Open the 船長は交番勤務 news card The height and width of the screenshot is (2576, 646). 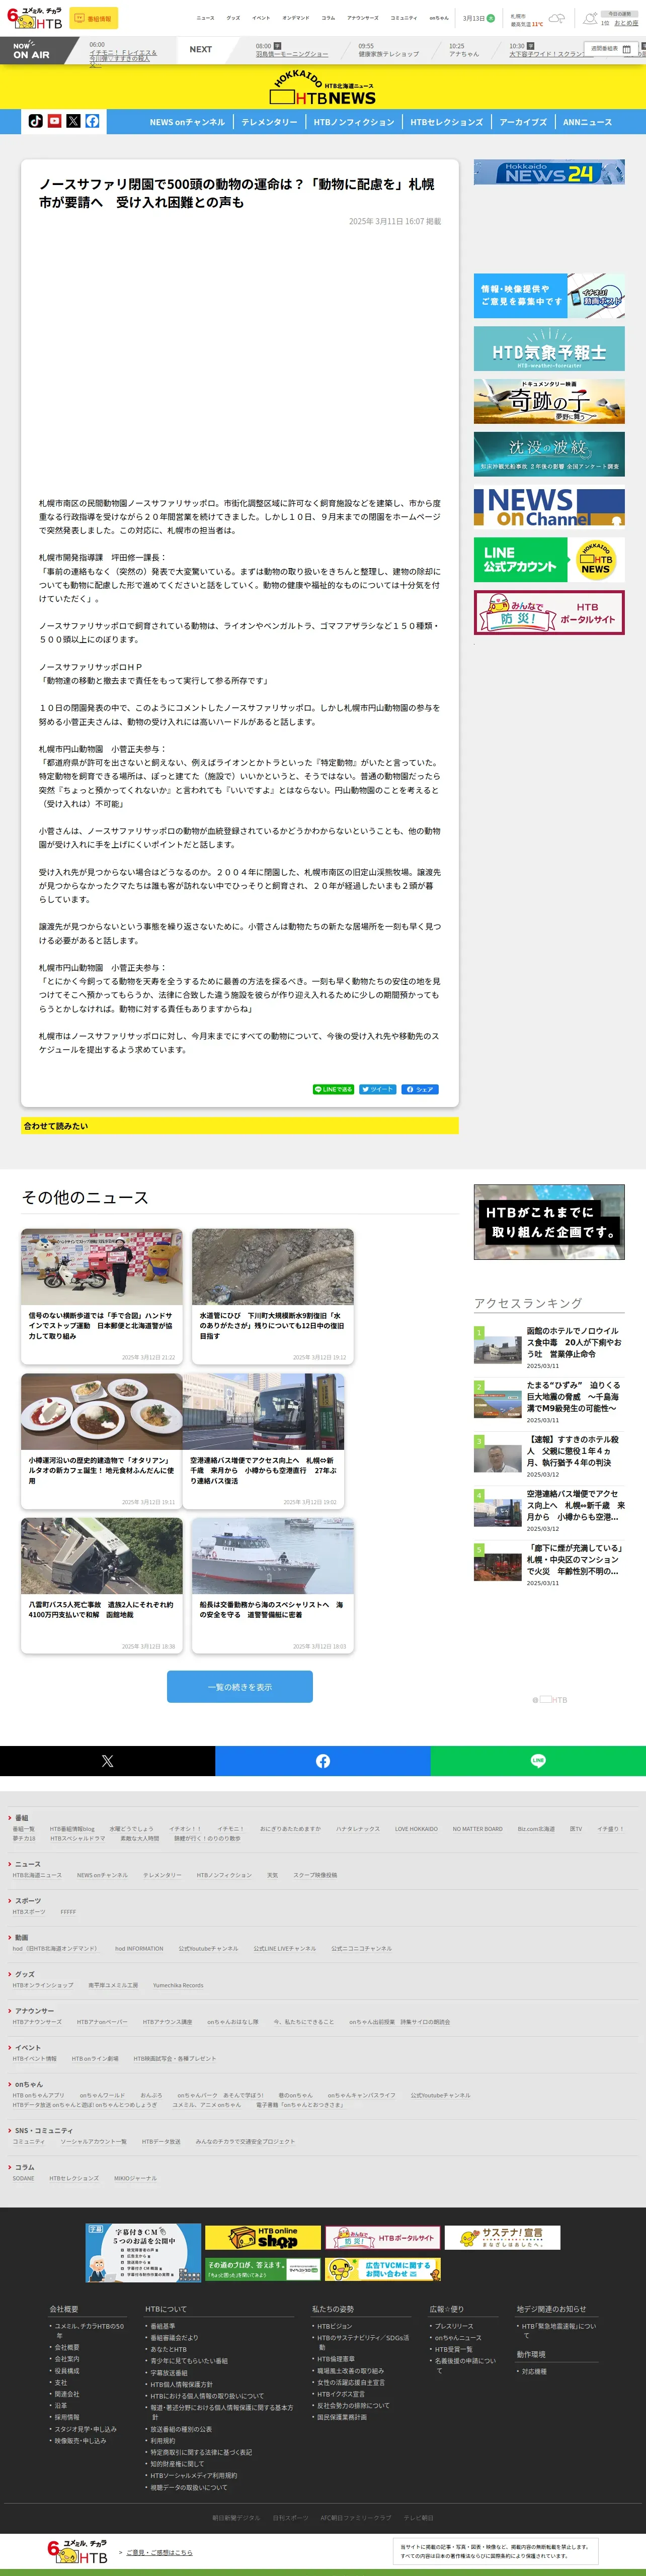click(x=273, y=1586)
